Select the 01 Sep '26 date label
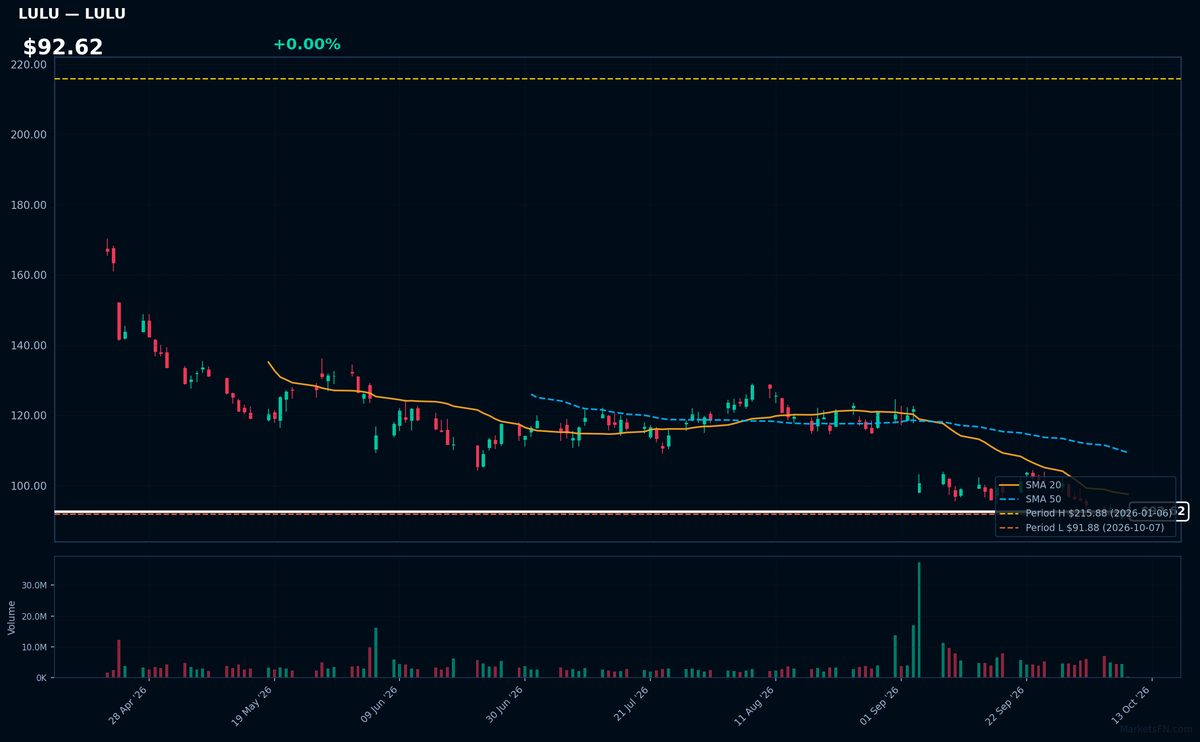The width and height of the screenshot is (1200, 742). (880, 704)
